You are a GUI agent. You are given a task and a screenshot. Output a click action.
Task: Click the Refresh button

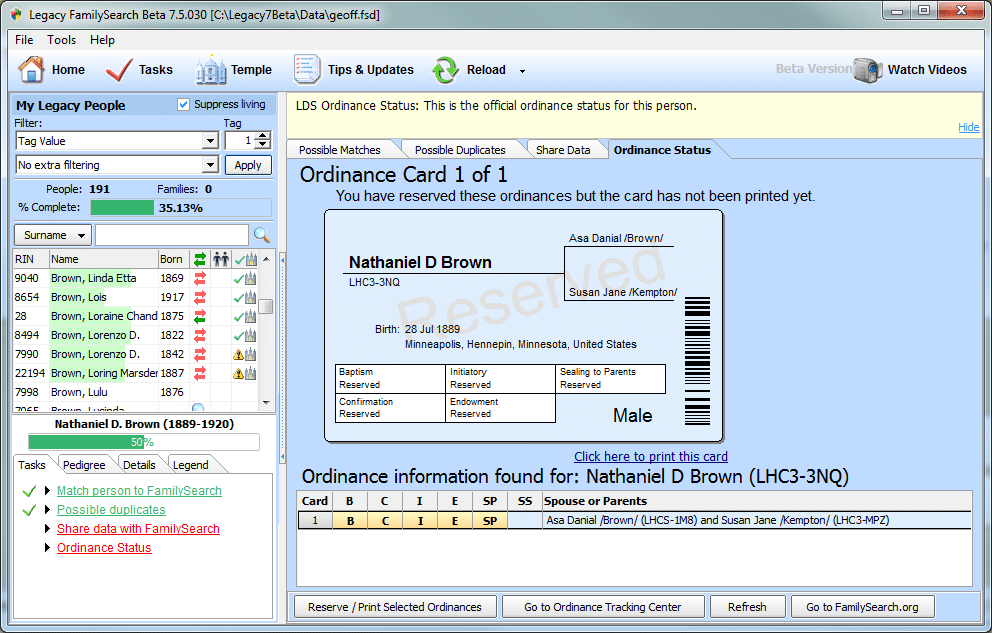[747, 607]
